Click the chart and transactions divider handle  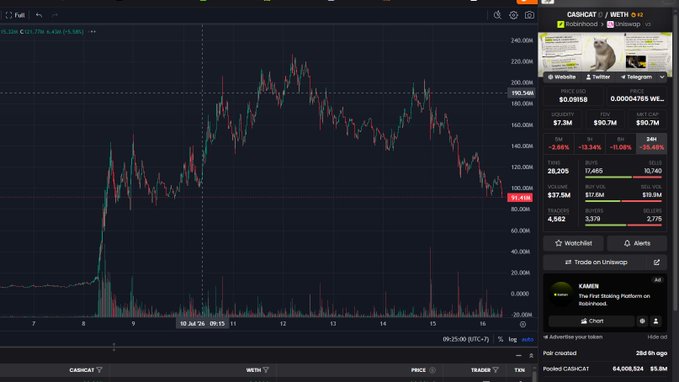pyautogui.click(x=114, y=347)
